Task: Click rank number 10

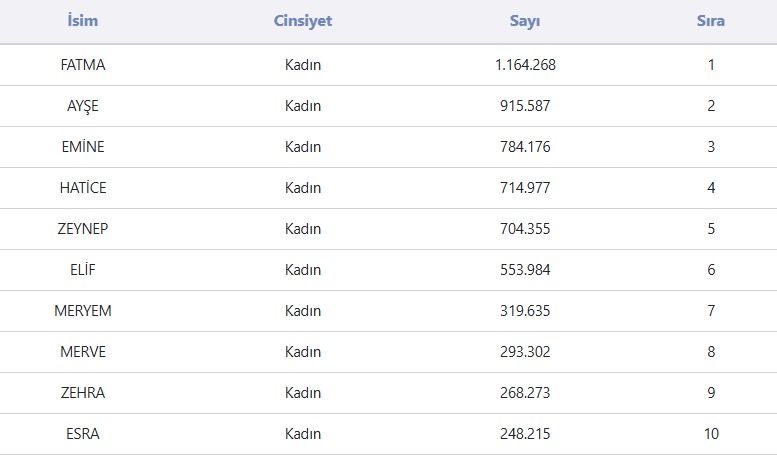Action: click(x=710, y=434)
